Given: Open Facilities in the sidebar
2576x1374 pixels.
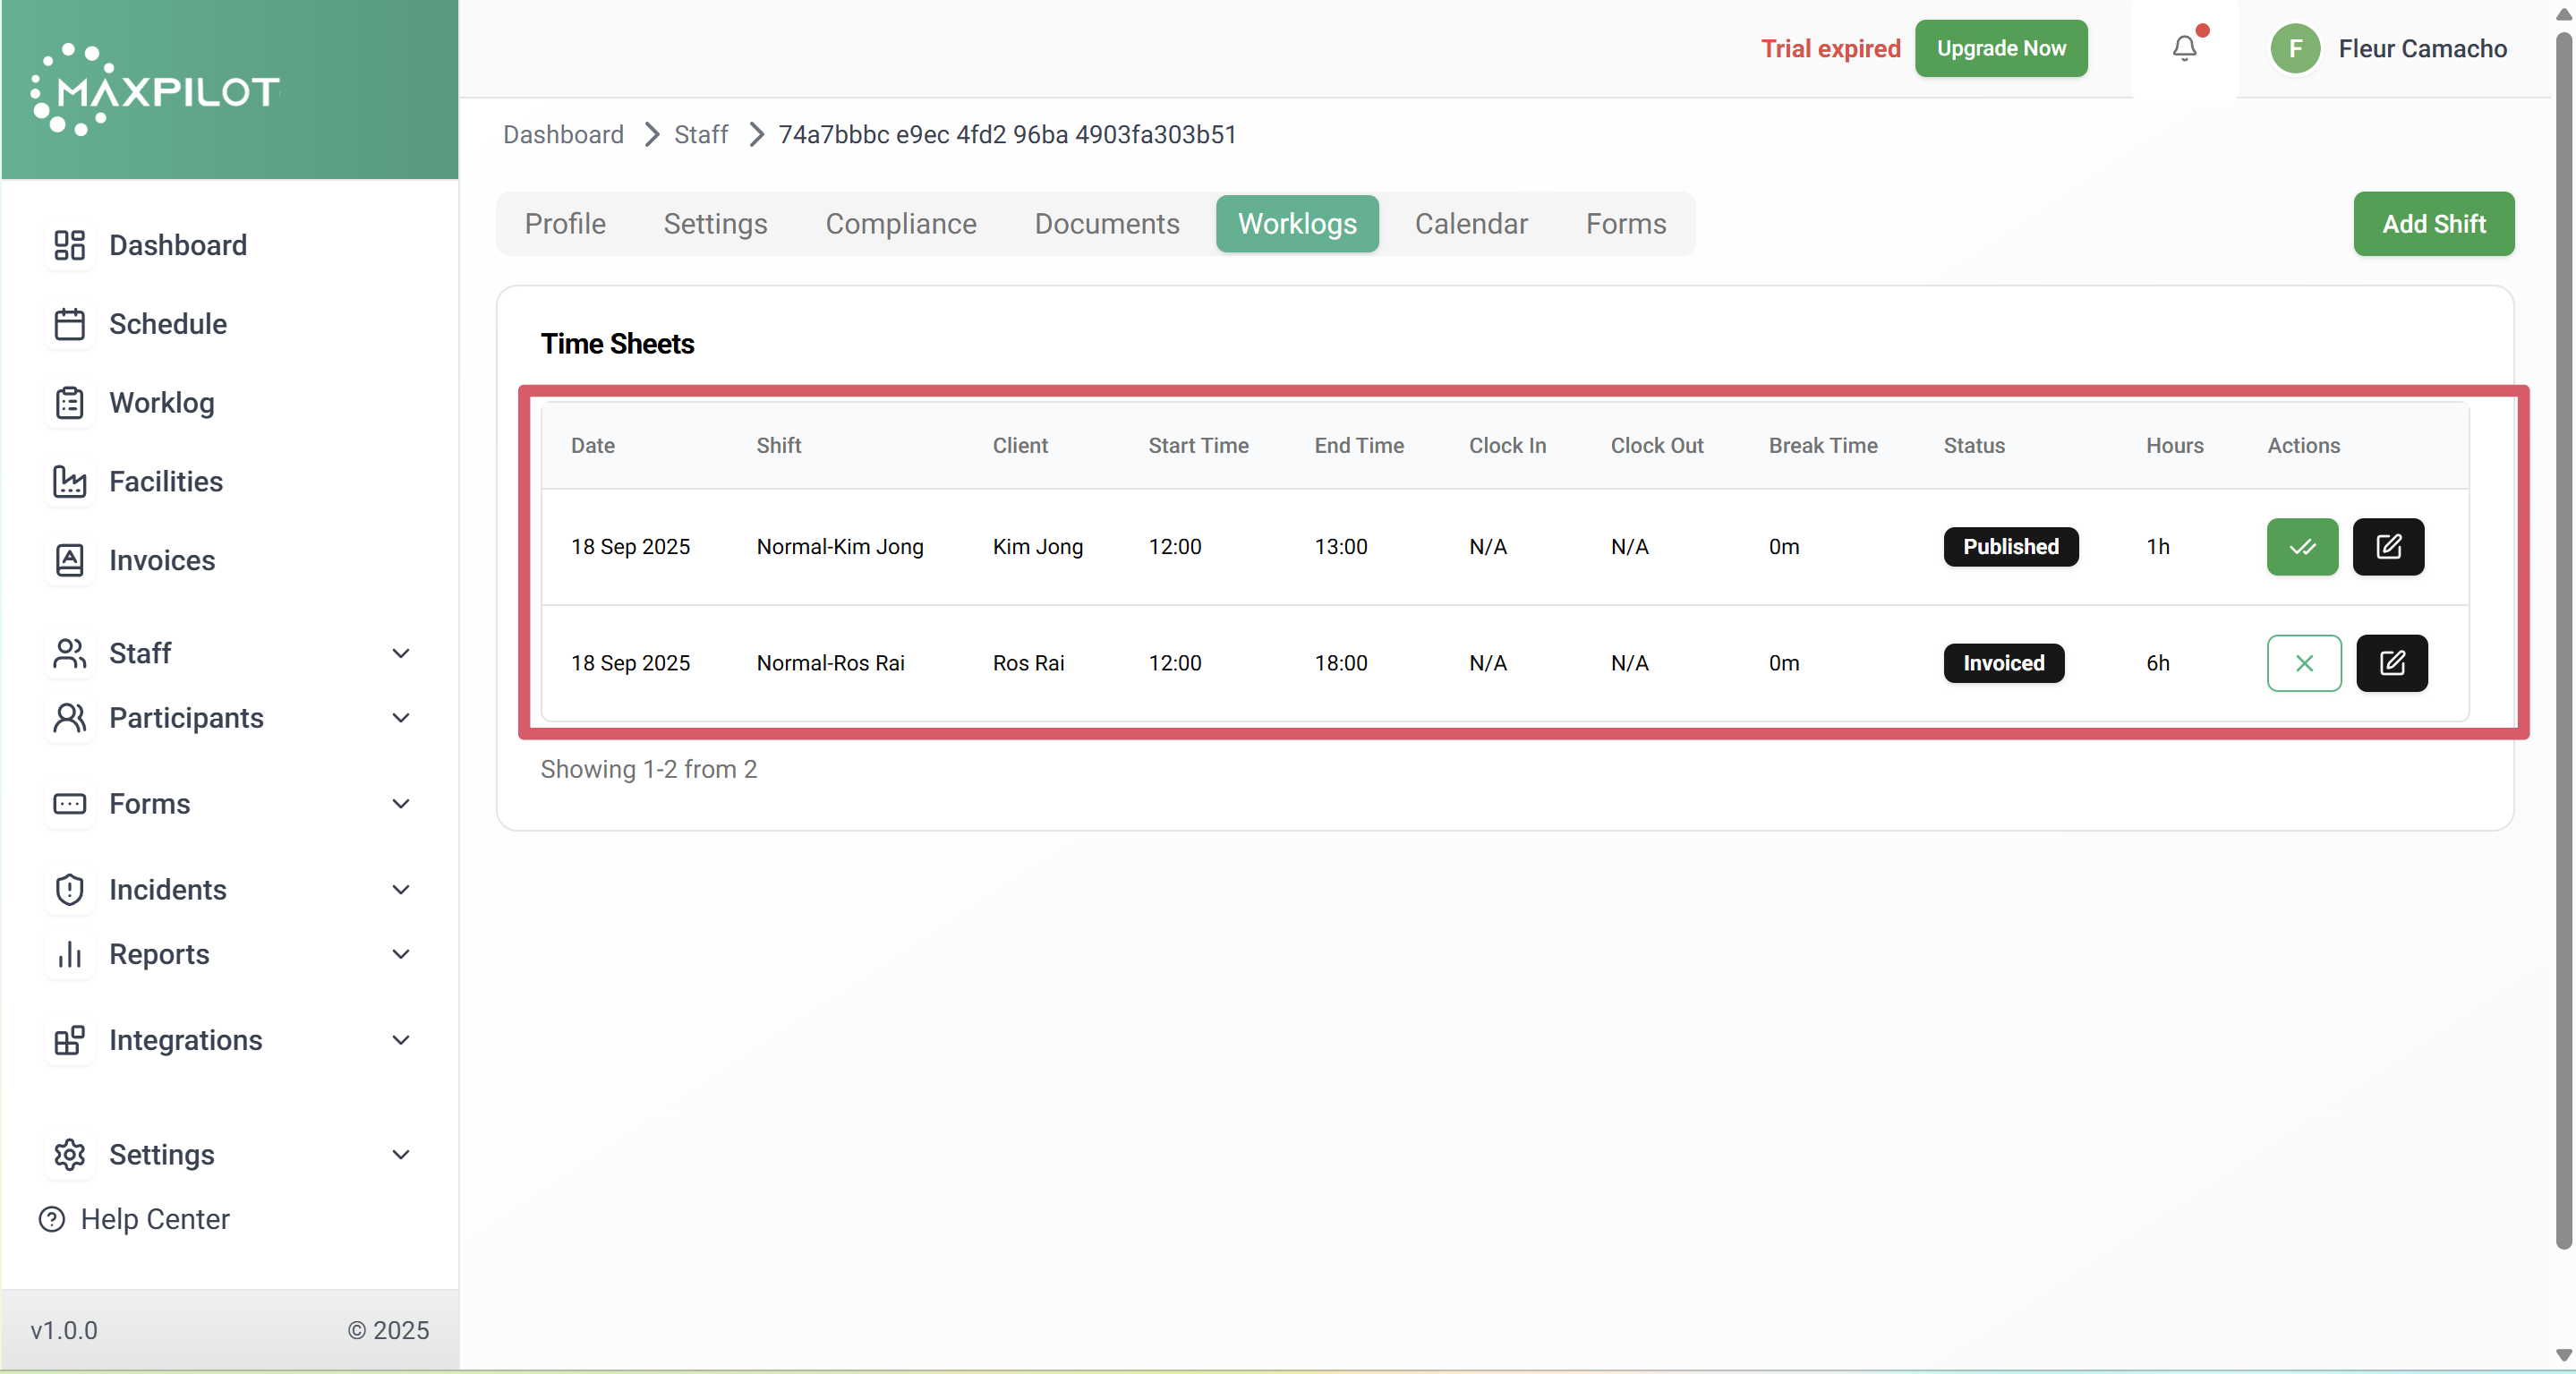Looking at the screenshot, I should pos(165,481).
